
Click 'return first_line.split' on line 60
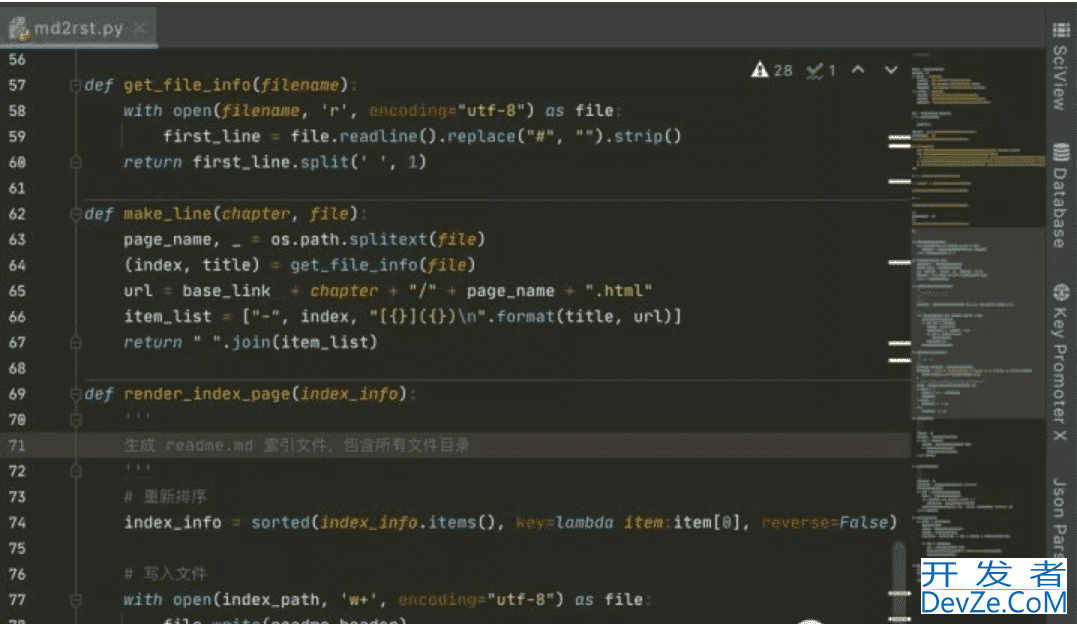(237, 162)
